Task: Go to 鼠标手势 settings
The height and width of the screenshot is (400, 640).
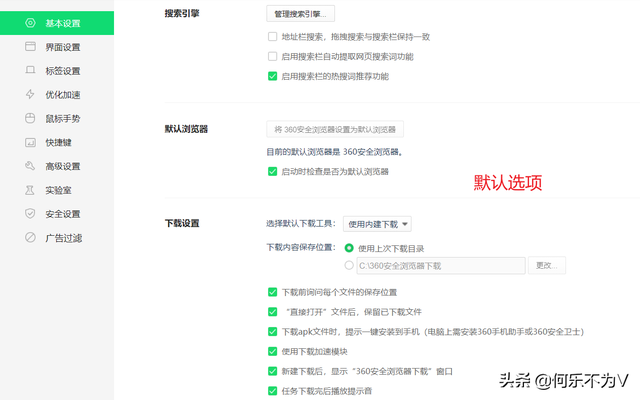Action: 57,118
